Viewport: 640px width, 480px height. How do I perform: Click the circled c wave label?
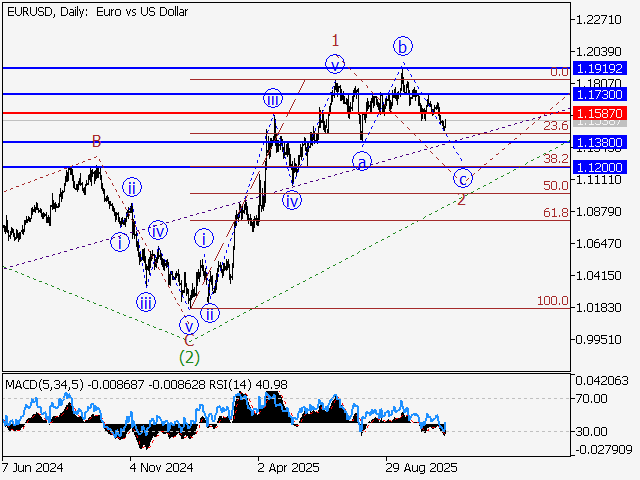coord(462,178)
